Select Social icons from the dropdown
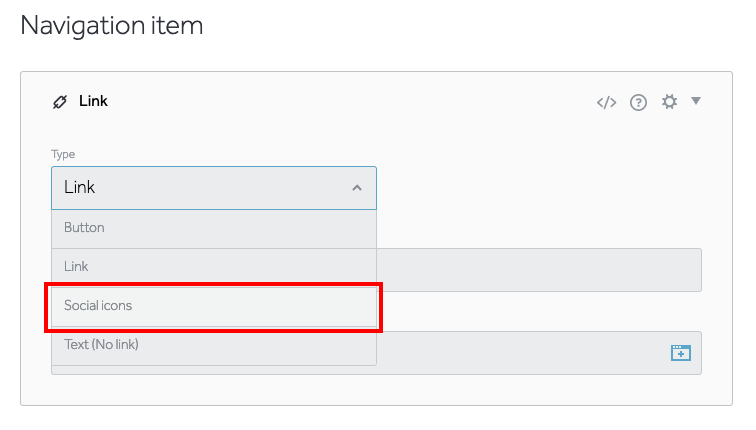756x430 pixels. (x=214, y=306)
